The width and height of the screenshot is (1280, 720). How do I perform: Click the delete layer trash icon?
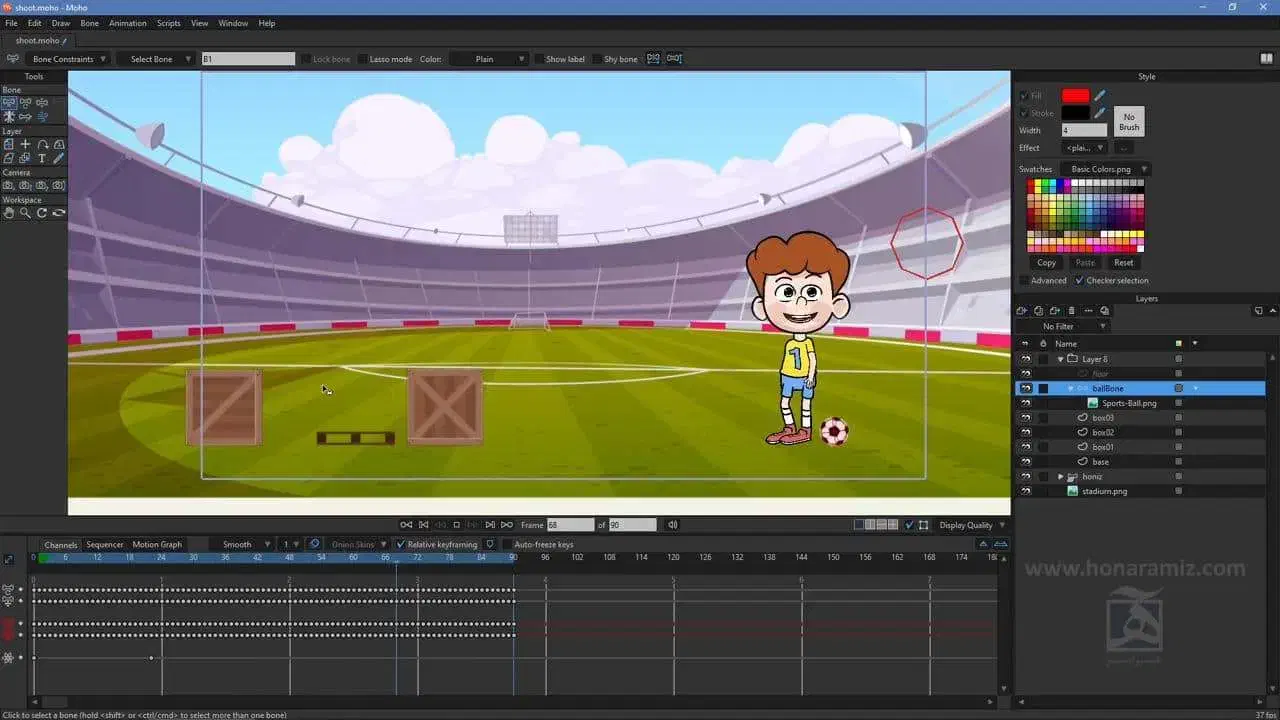coord(1072,311)
